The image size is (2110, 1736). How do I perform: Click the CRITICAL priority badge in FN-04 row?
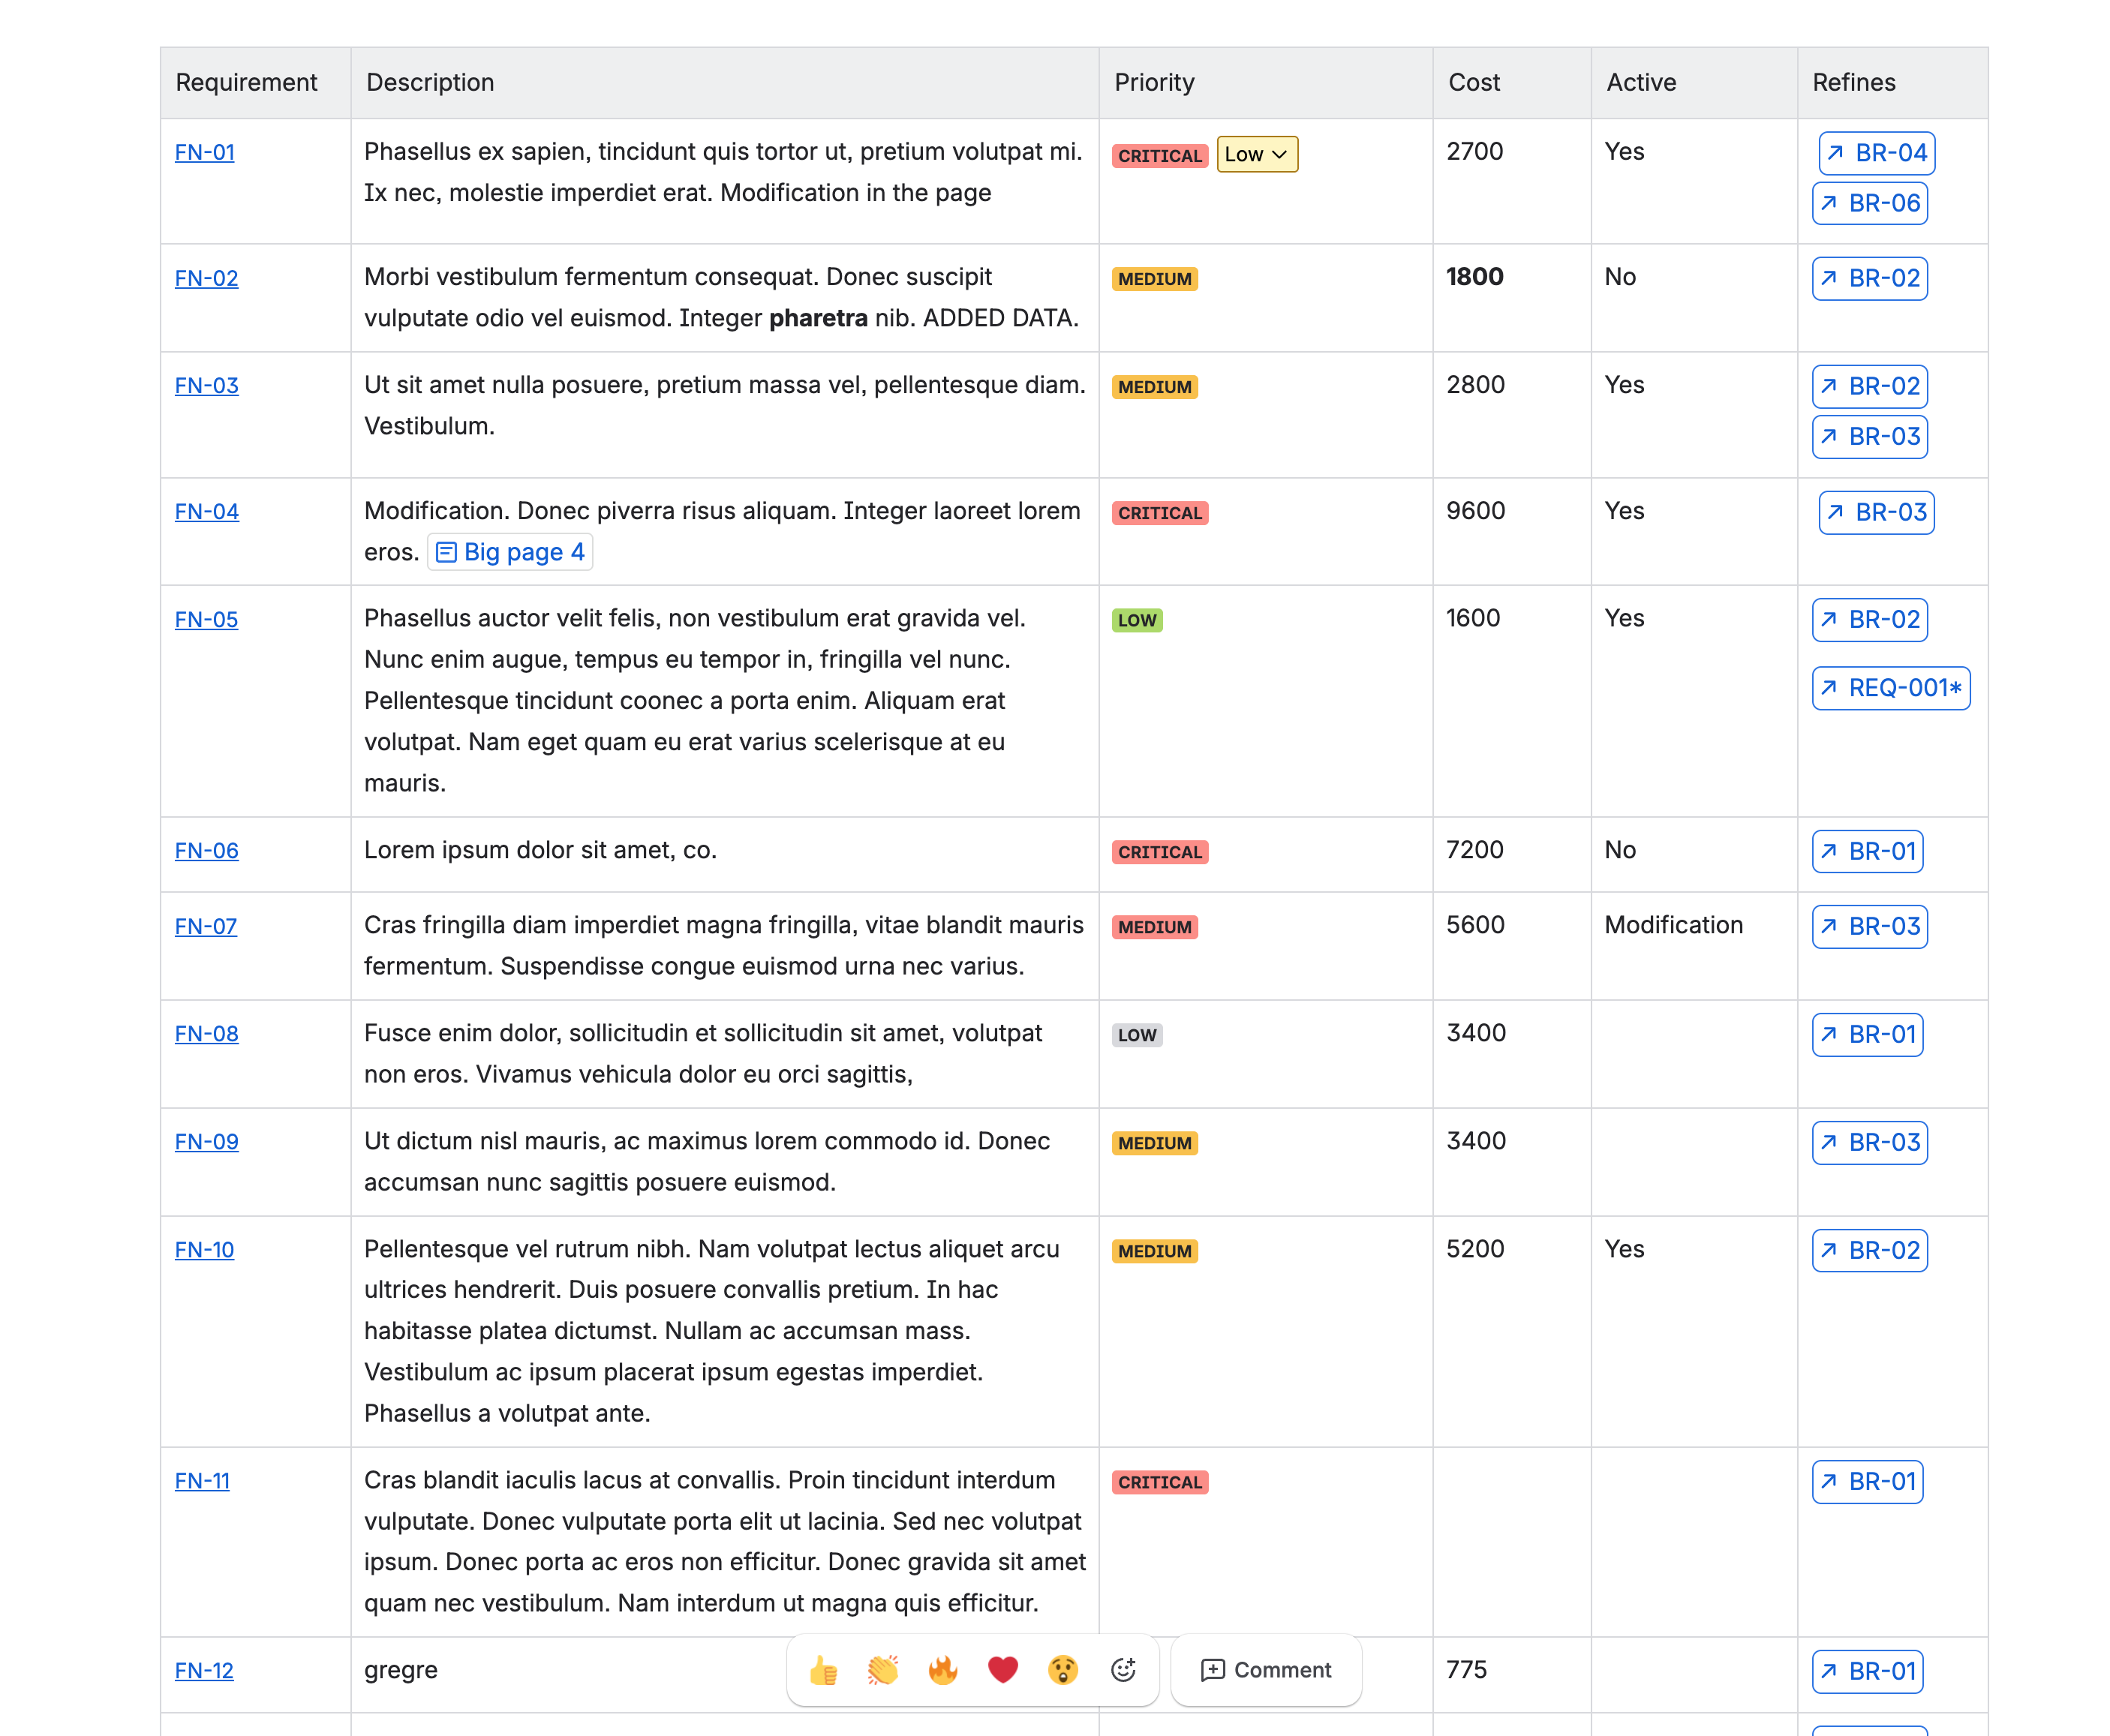point(1159,513)
